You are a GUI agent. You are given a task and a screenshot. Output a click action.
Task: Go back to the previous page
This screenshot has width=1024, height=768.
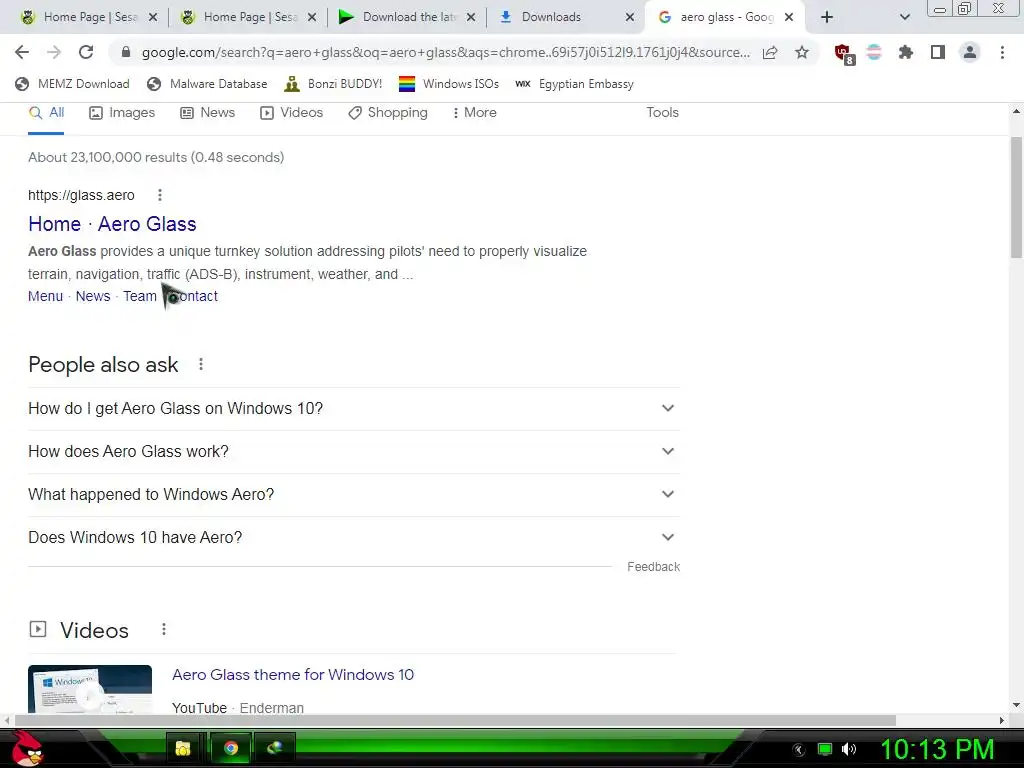22,52
